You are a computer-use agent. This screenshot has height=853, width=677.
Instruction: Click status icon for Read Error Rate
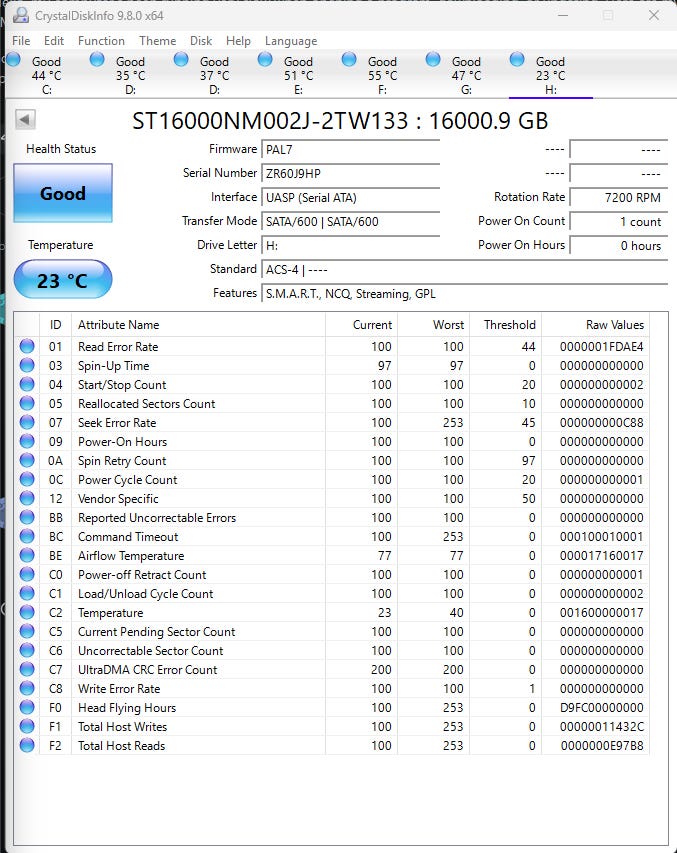click(x=27, y=346)
